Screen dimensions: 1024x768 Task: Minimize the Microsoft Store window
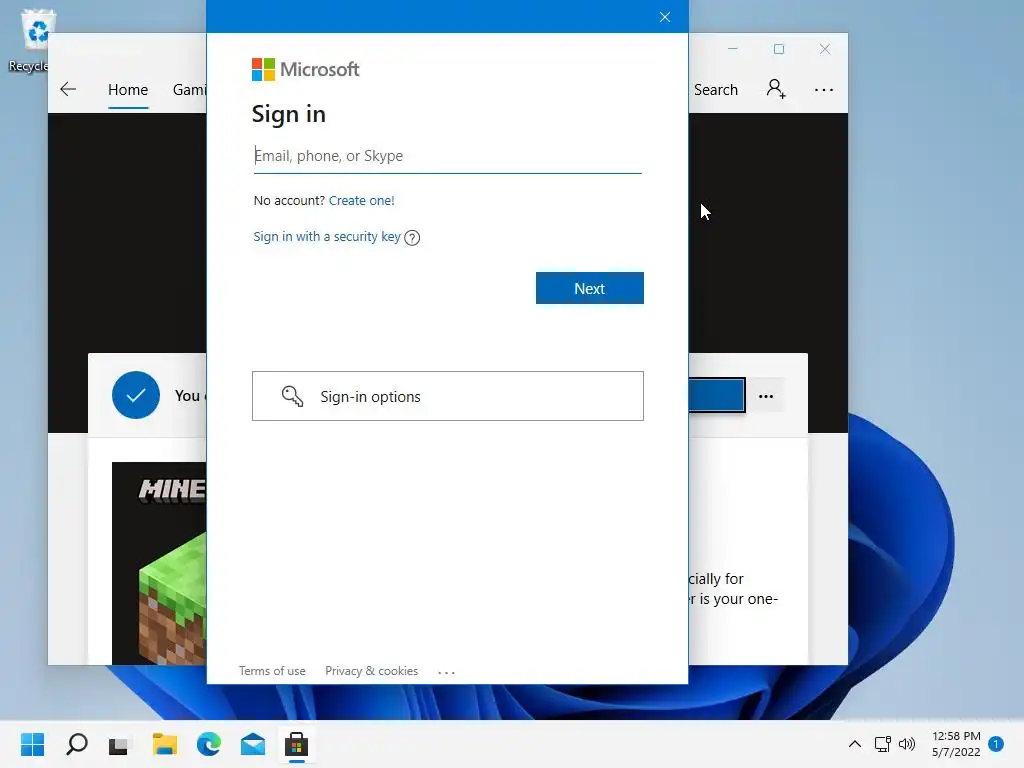733,49
